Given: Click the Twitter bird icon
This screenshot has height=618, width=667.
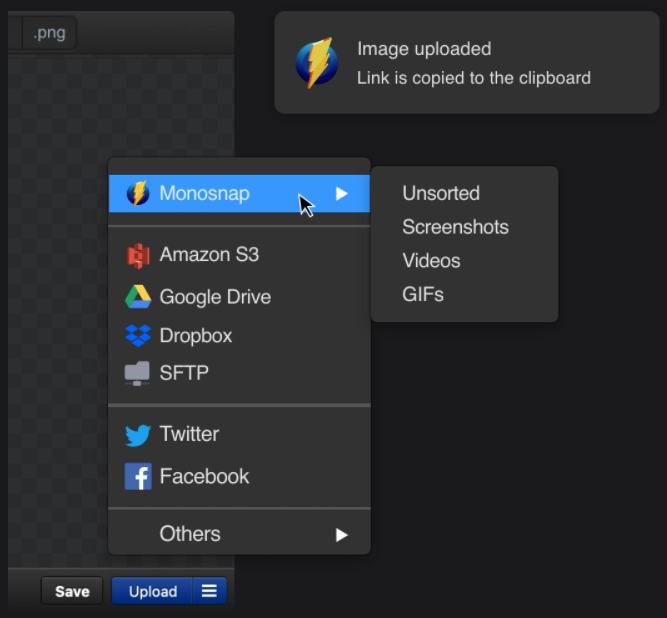Looking at the screenshot, I should 138,435.
